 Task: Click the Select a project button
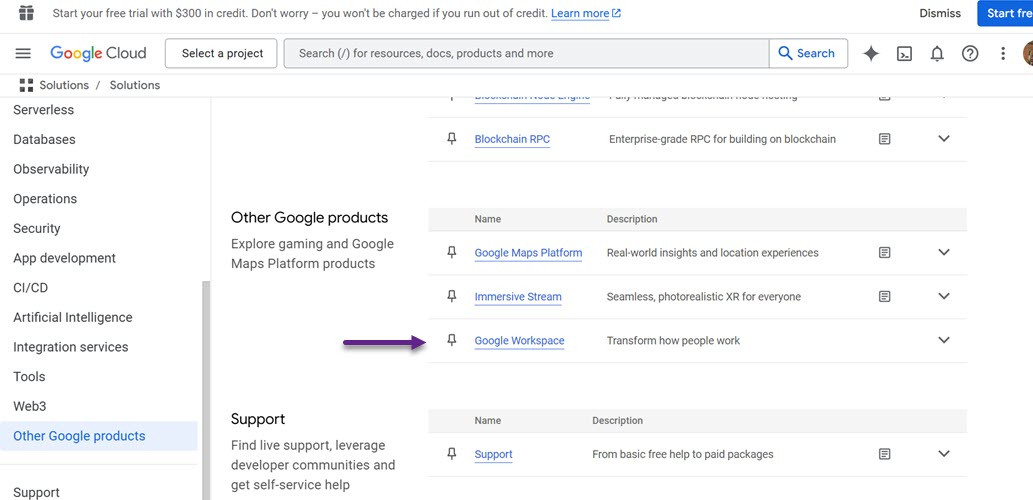(x=222, y=54)
